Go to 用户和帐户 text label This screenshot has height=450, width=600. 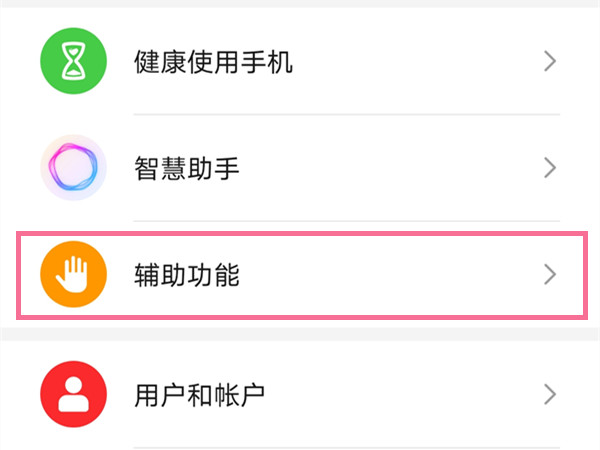200,394
